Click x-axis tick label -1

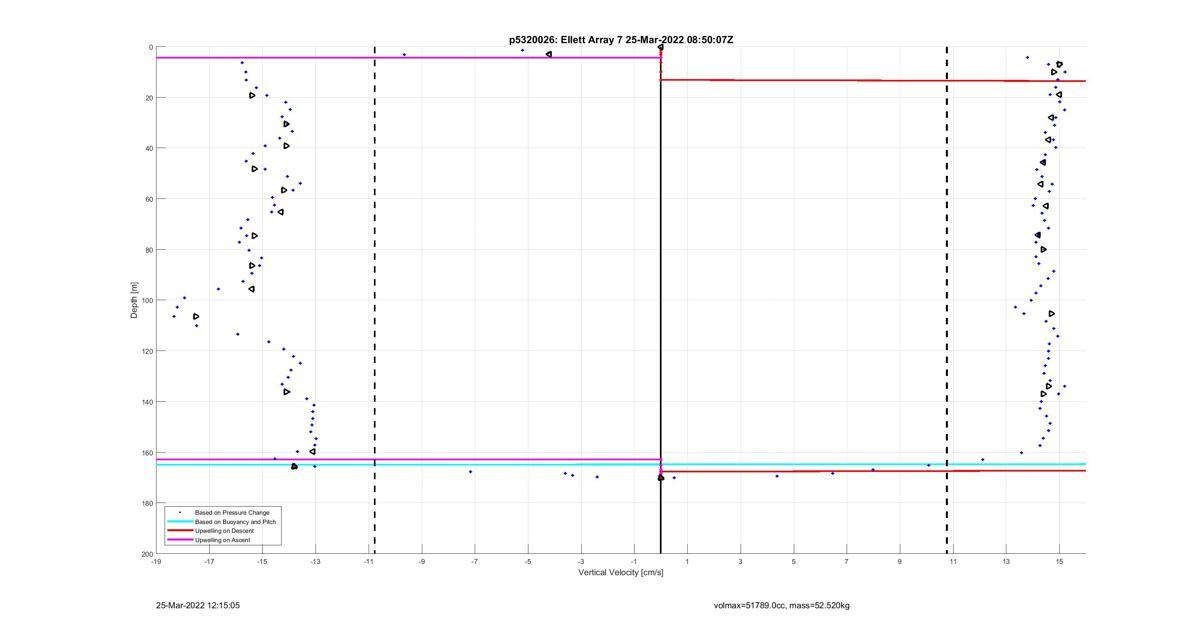634,561
